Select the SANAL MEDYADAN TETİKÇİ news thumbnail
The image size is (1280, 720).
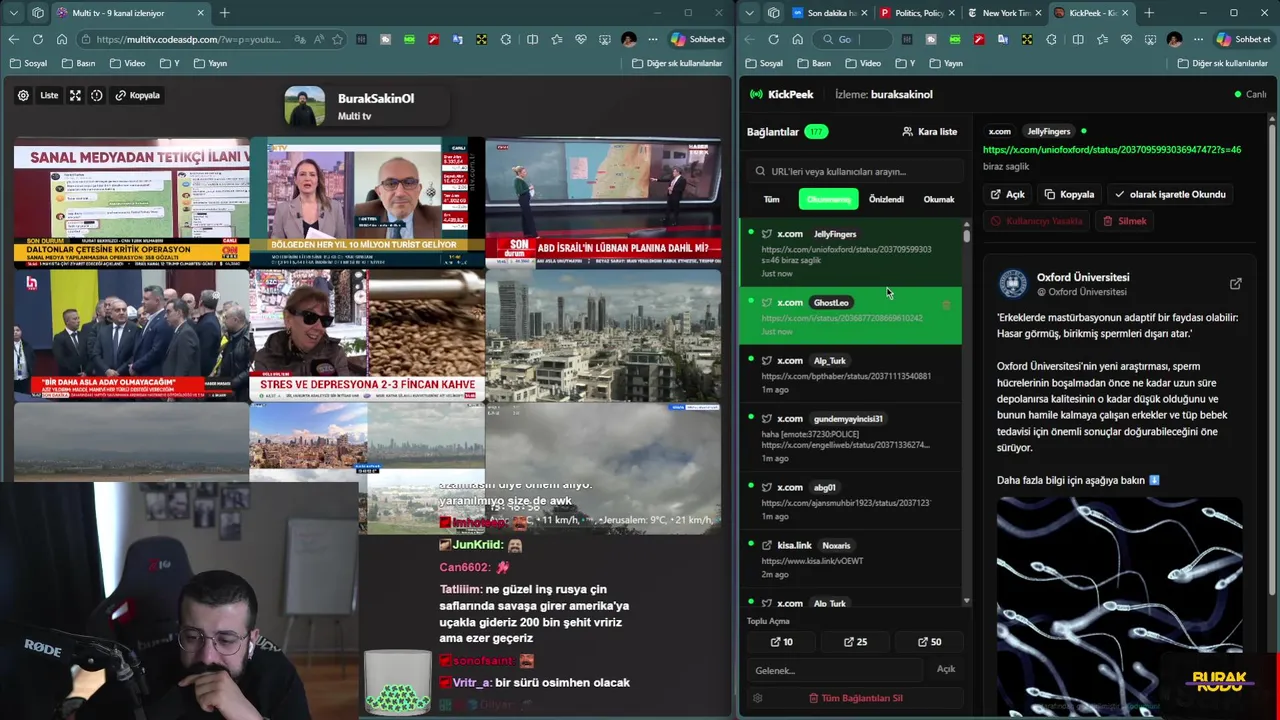(132, 203)
